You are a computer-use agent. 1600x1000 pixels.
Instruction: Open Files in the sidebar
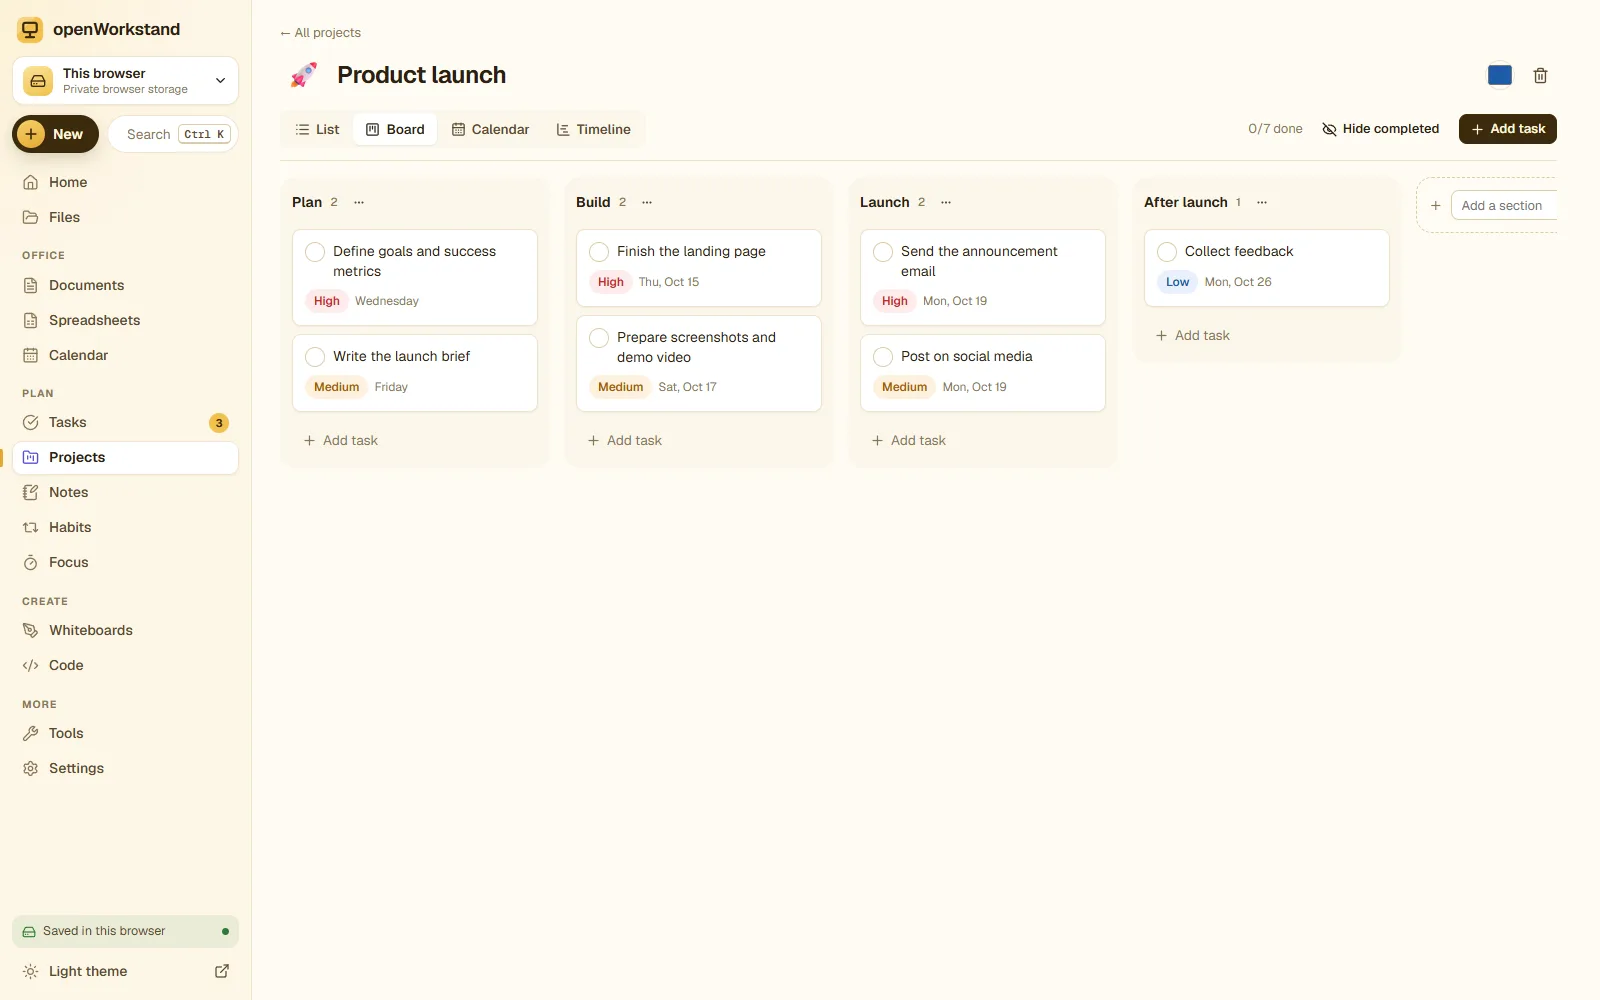click(x=125, y=217)
